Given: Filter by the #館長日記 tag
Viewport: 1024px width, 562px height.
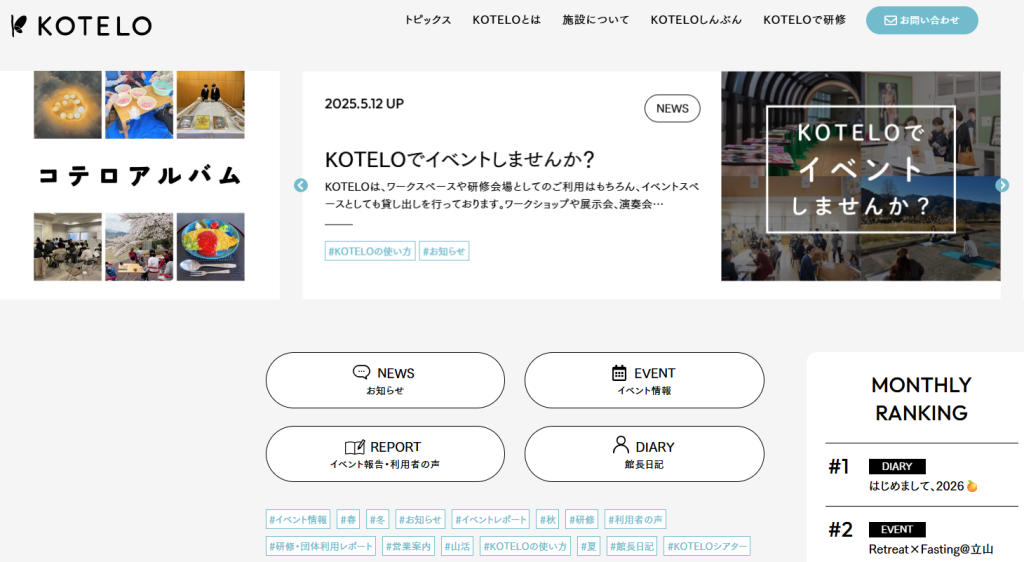Looking at the screenshot, I should click(x=631, y=546).
